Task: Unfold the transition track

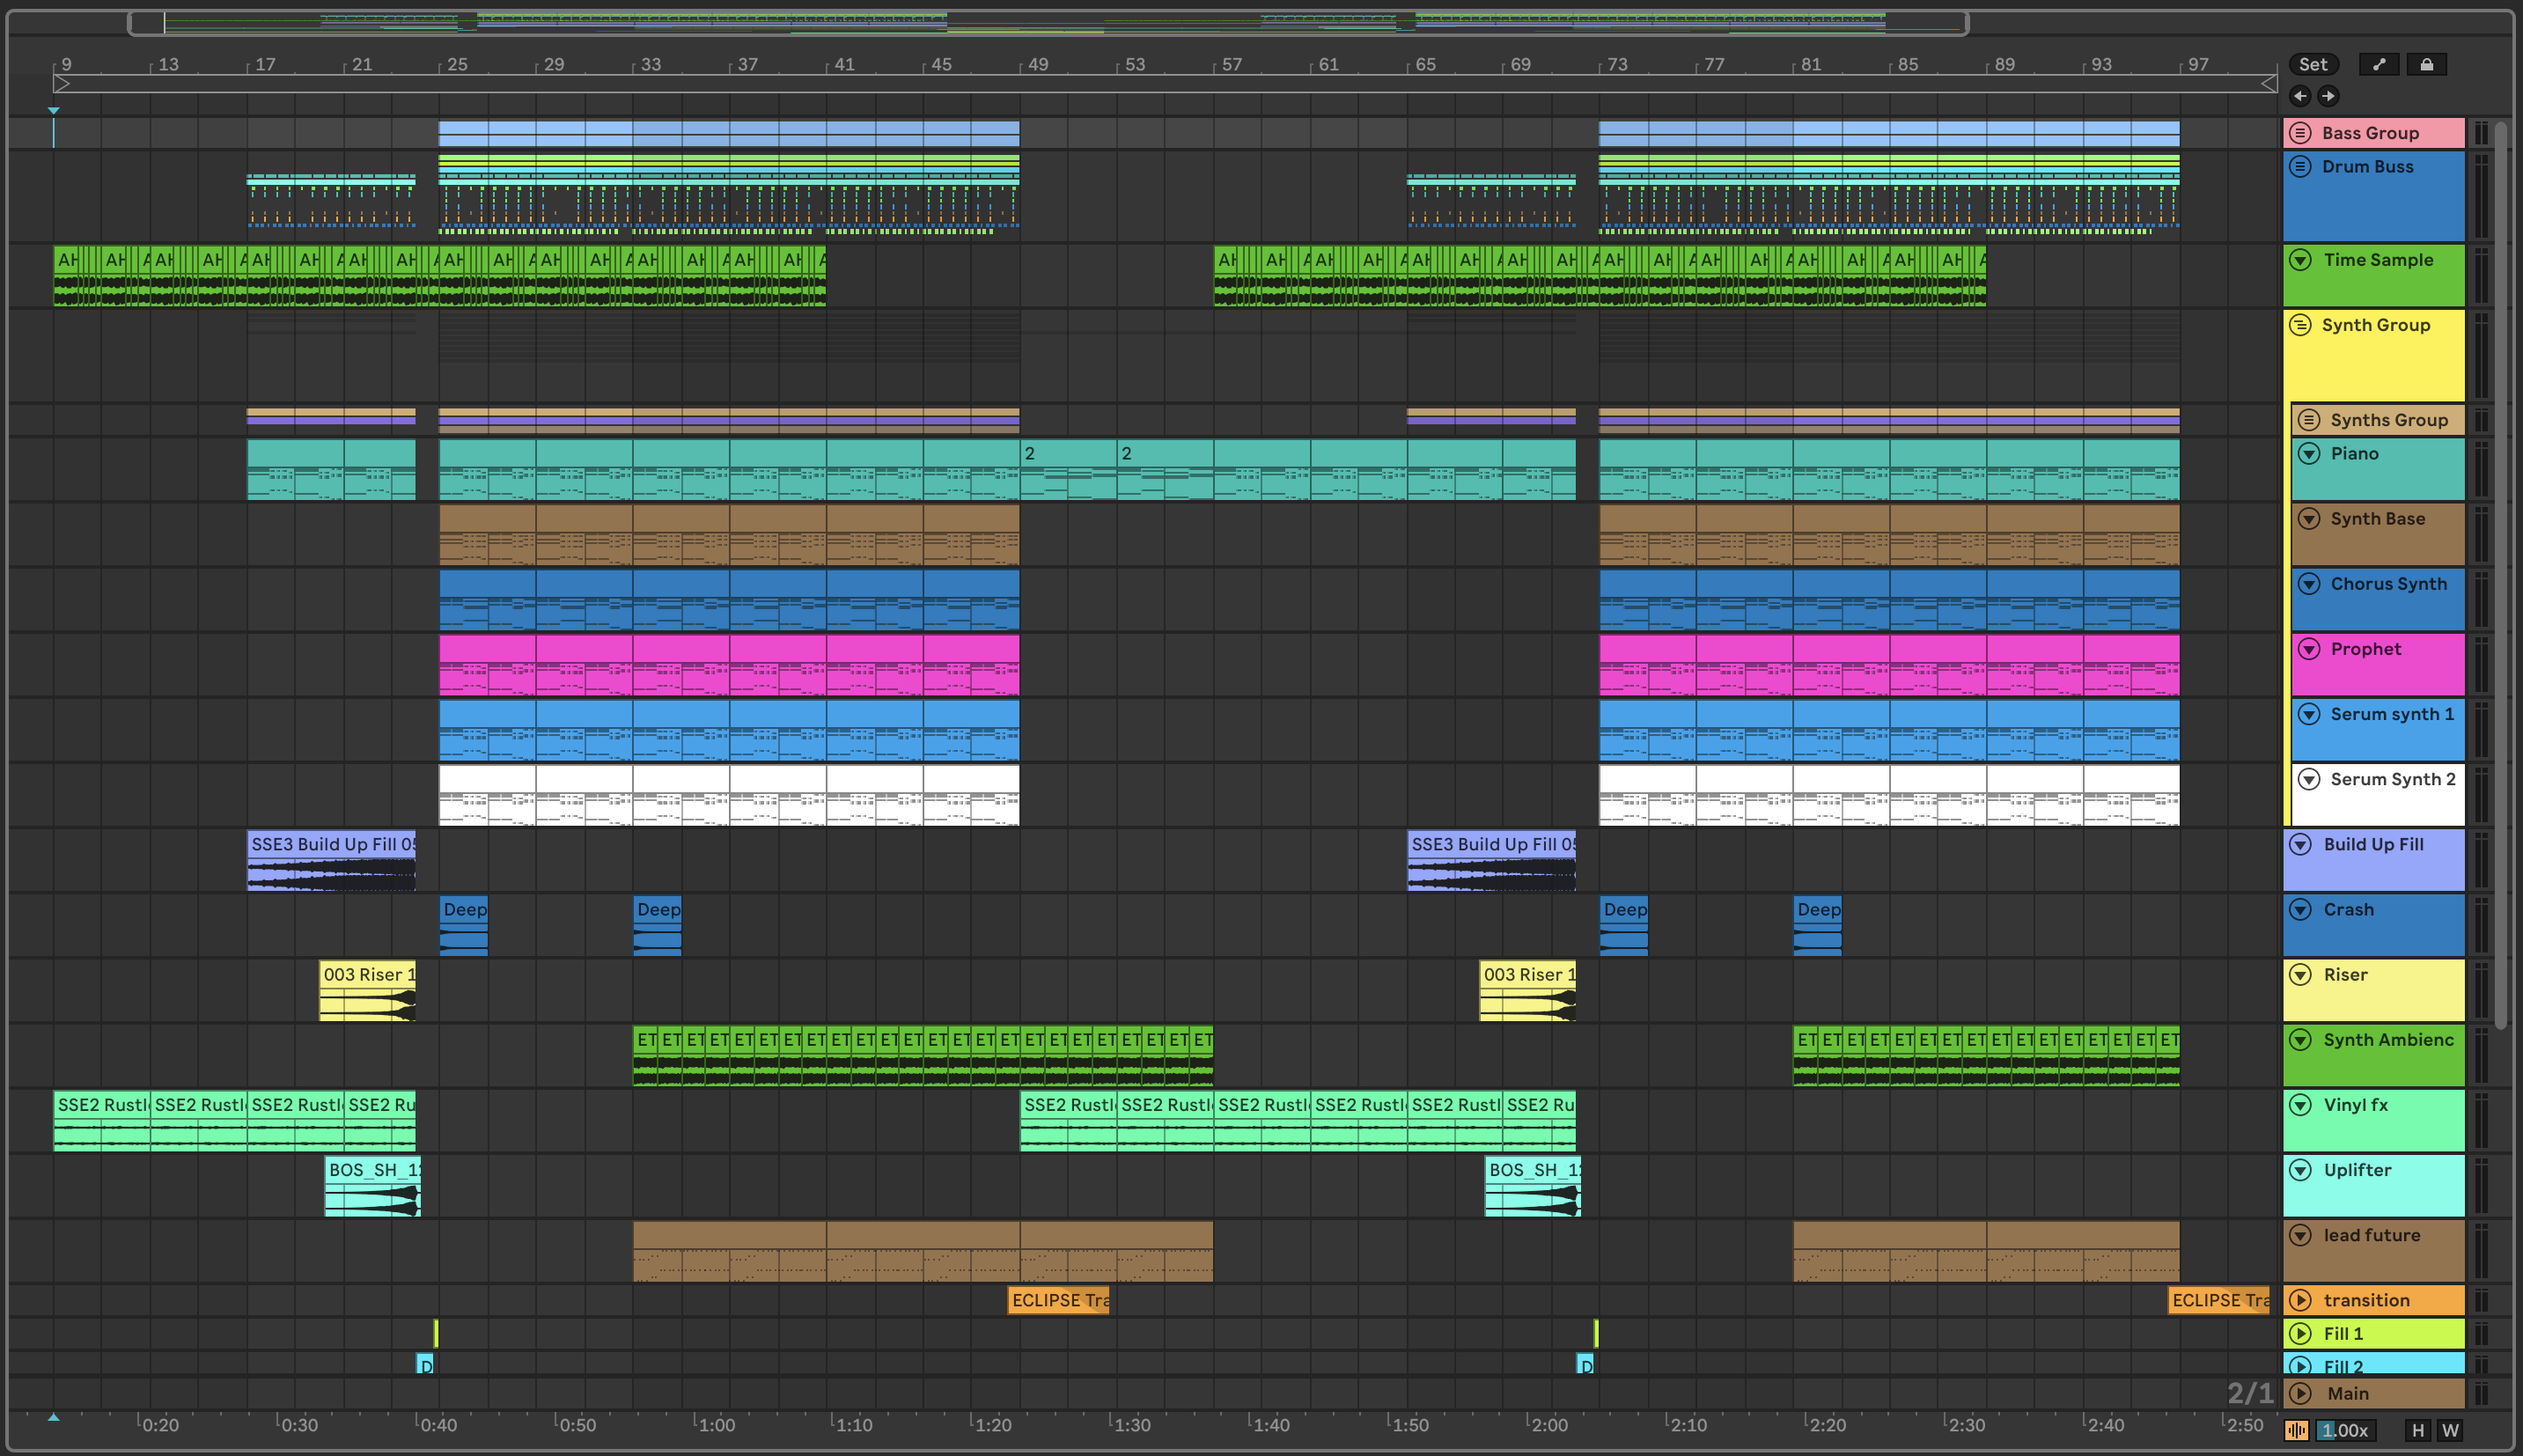Action: pos(2301,1300)
